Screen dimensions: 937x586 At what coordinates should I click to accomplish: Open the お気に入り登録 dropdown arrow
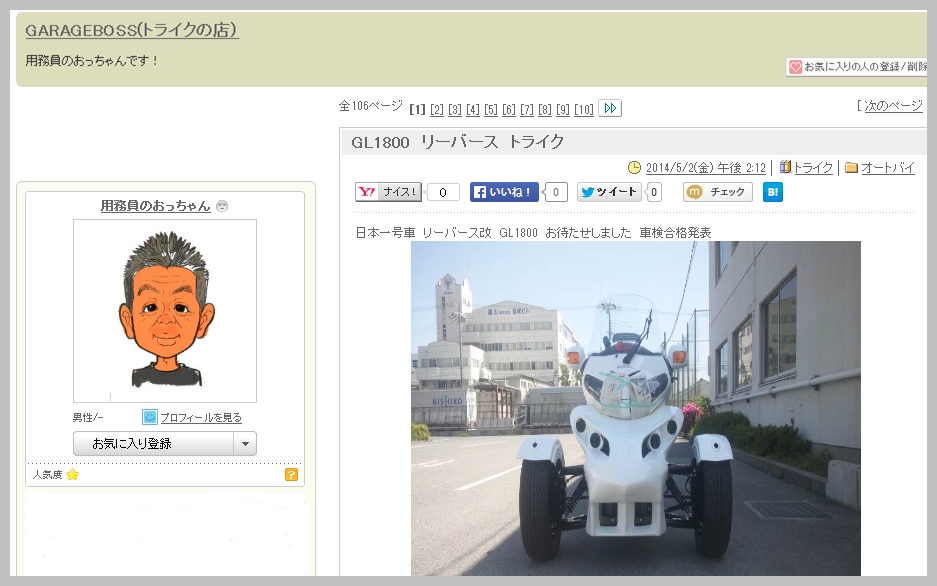pyautogui.click(x=245, y=444)
